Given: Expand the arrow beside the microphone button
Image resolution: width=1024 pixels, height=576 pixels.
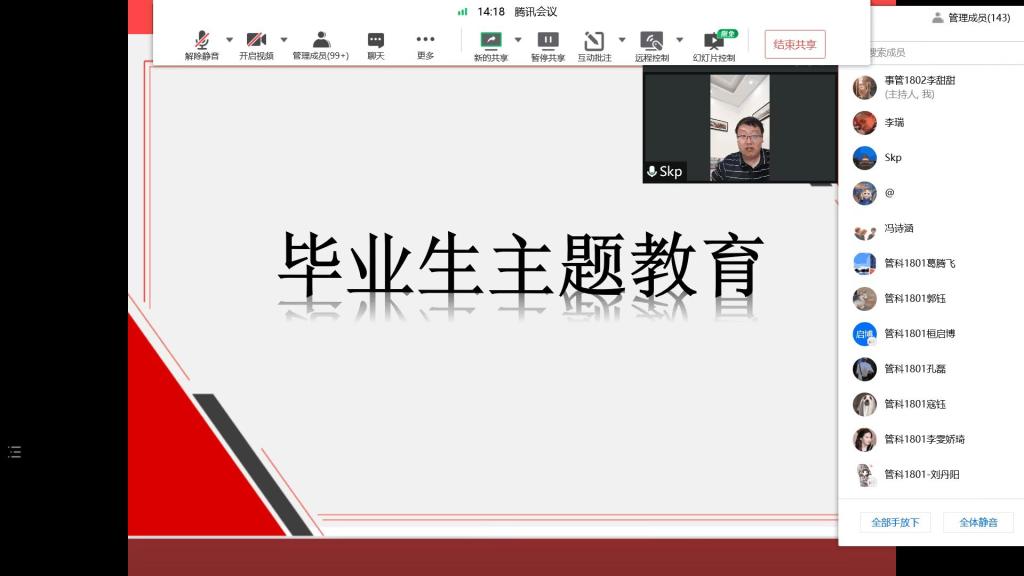Looking at the screenshot, I should (x=229, y=40).
